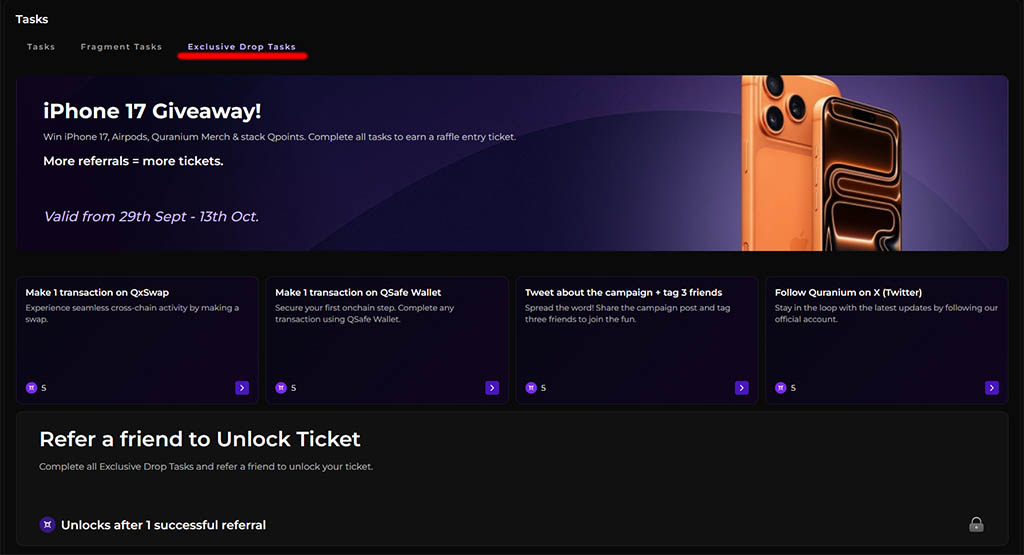Click the Qpoints coin icon on Tweet campaign card
This screenshot has width=1024, height=555.
point(531,388)
